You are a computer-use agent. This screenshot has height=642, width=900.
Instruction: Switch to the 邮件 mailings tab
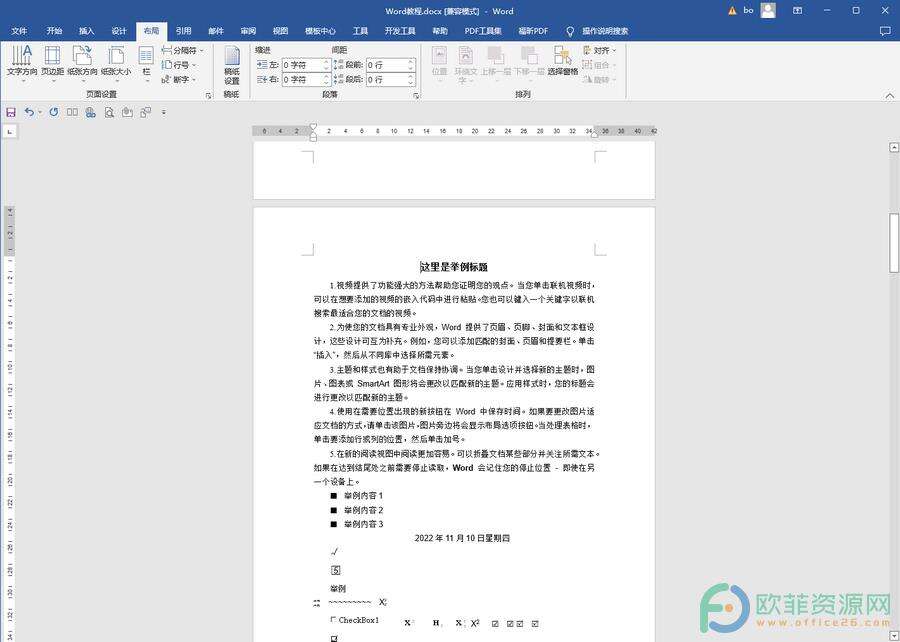(216, 31)
